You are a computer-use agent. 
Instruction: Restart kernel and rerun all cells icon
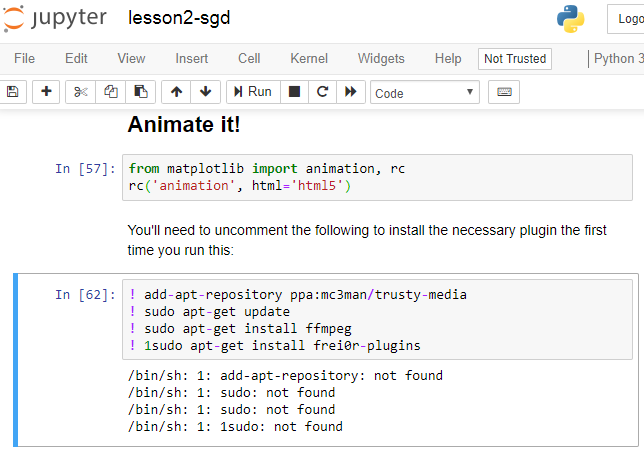coord(350,92)
